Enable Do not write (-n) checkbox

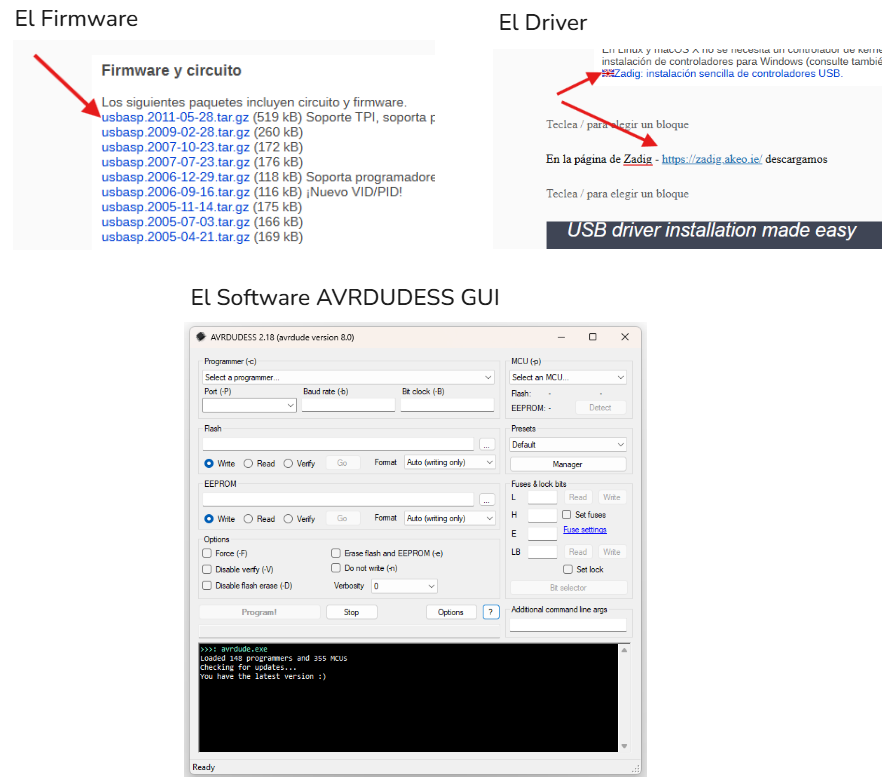coord(336,568)
